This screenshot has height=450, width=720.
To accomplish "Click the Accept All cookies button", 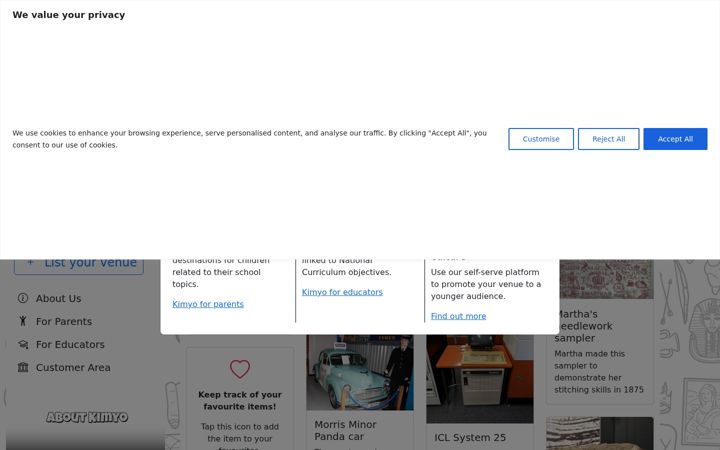I will [675, 139].
